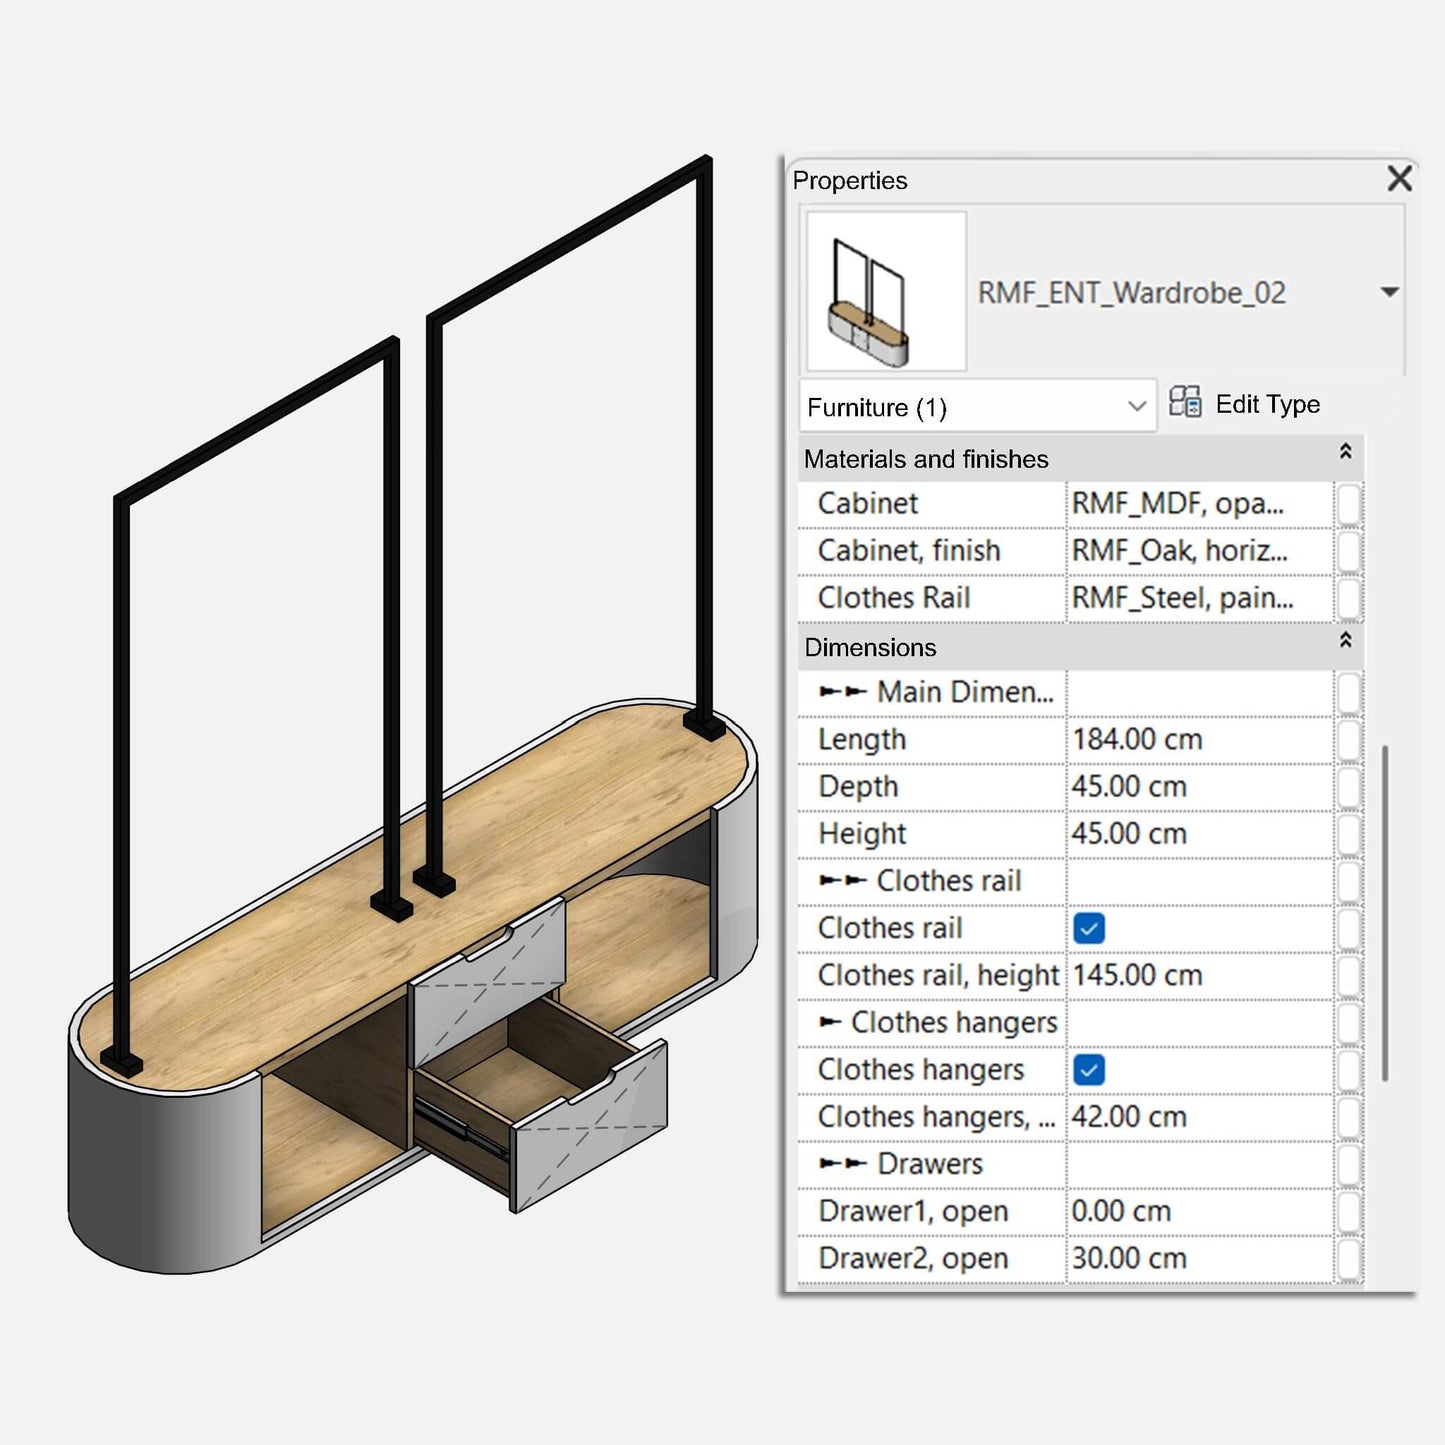The image size is (1445, 1445).
Task: Click the associate button beside Drawer1, open
Action: pyautogui.click(x=1349, y=1211)
